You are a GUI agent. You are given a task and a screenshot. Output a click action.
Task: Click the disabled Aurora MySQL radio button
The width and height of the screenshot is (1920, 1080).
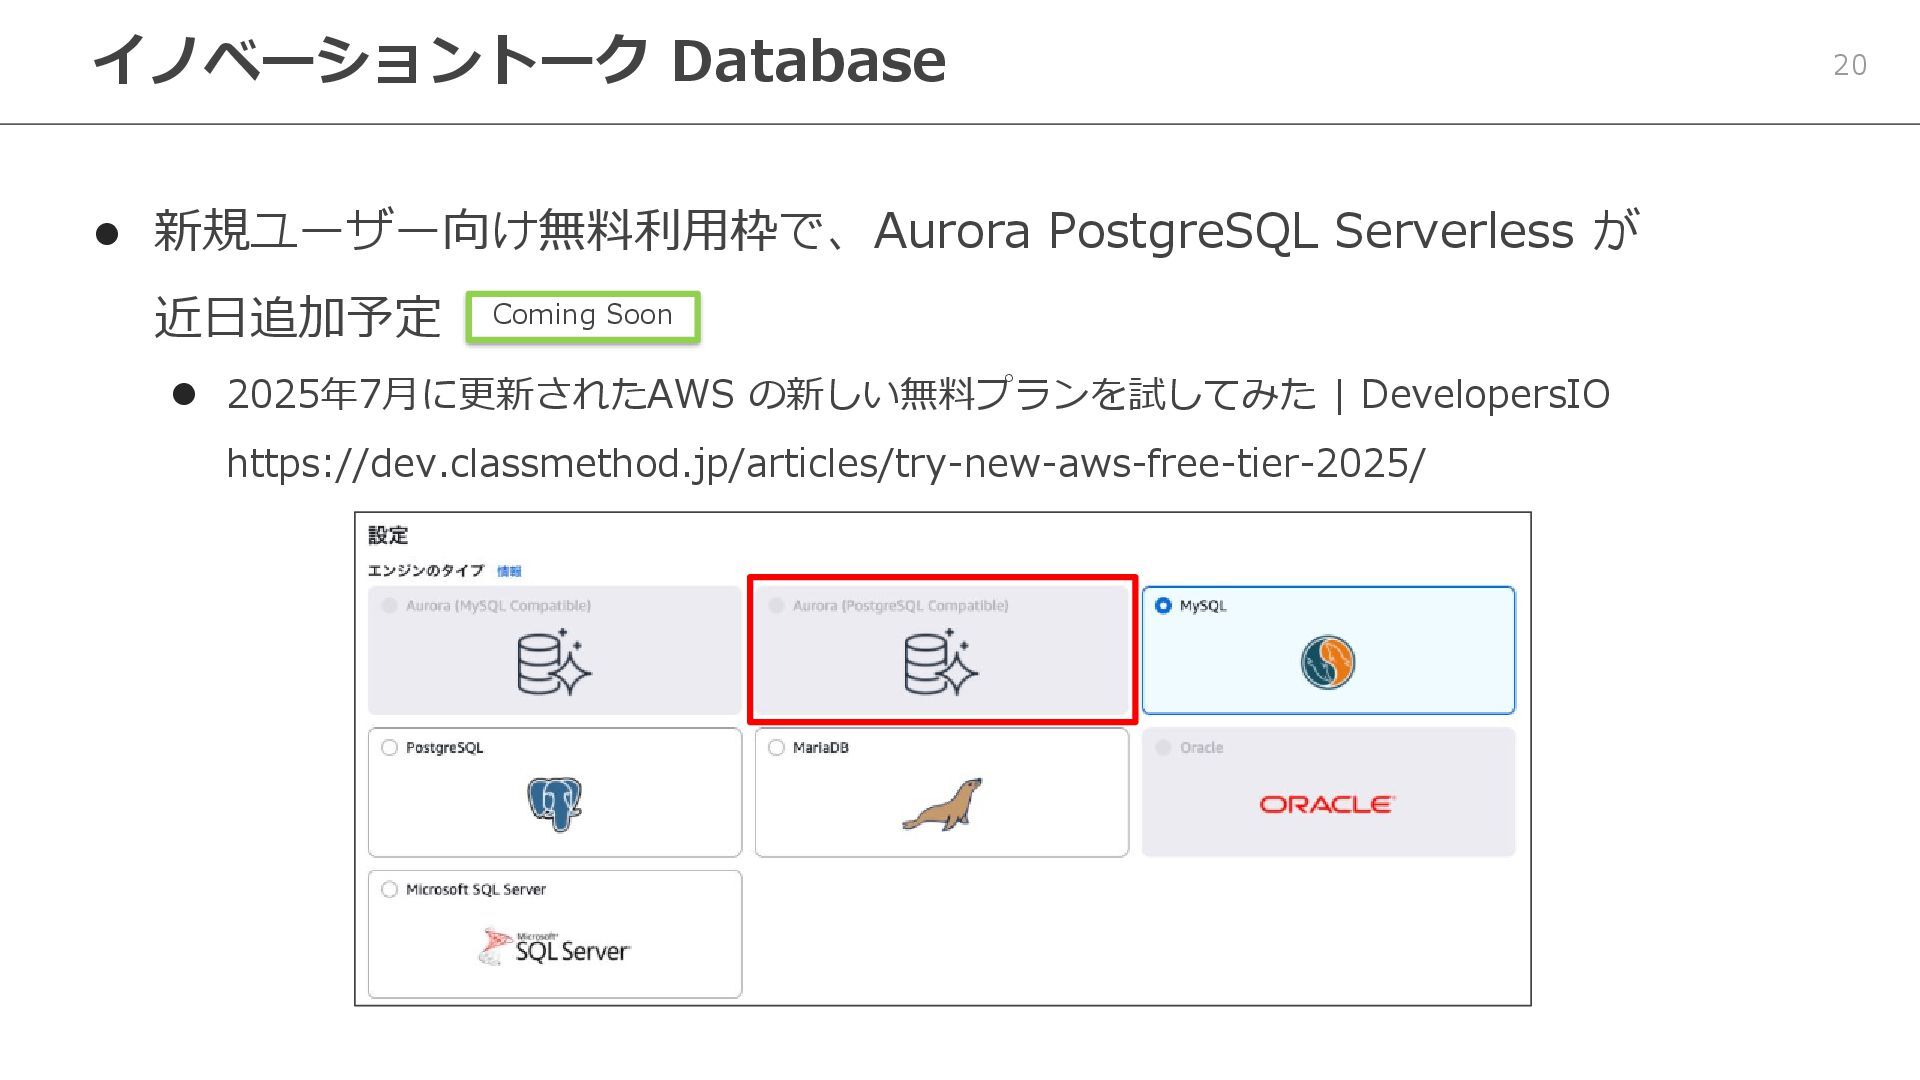pyautogui.click(x=389, y=605)
